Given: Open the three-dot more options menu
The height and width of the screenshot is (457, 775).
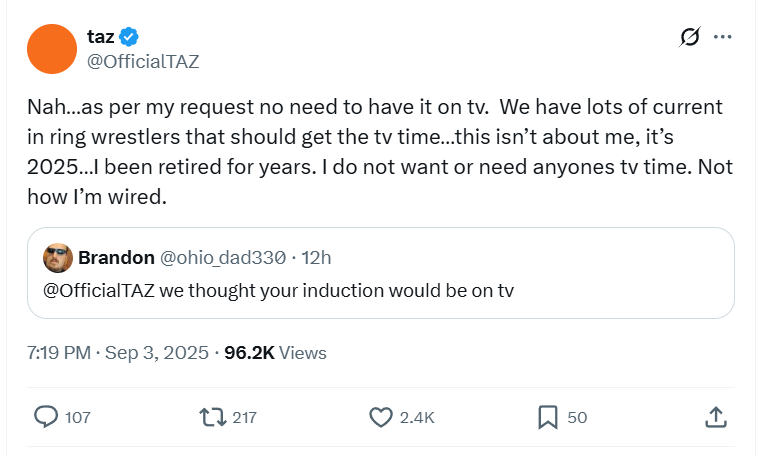Looking at the screenshot, I should tap(722, 37).
